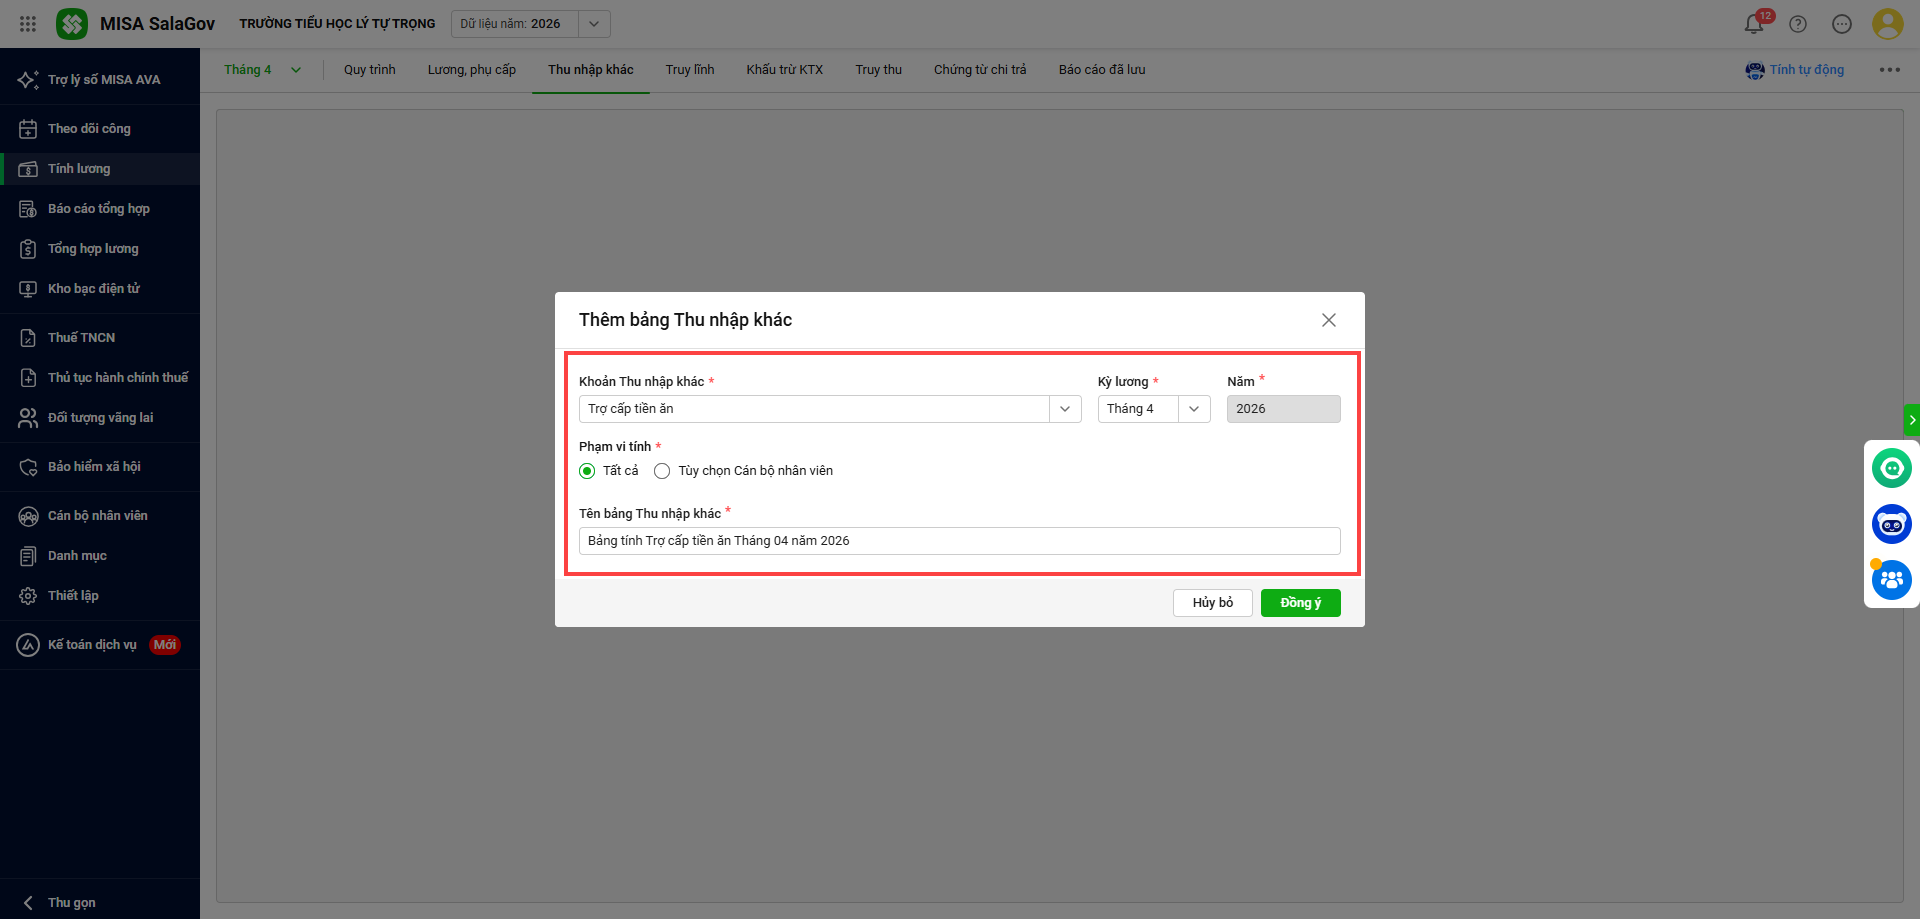
Task: Click the green 'Đồng ý' button
Action: [x=1300, y=603]
